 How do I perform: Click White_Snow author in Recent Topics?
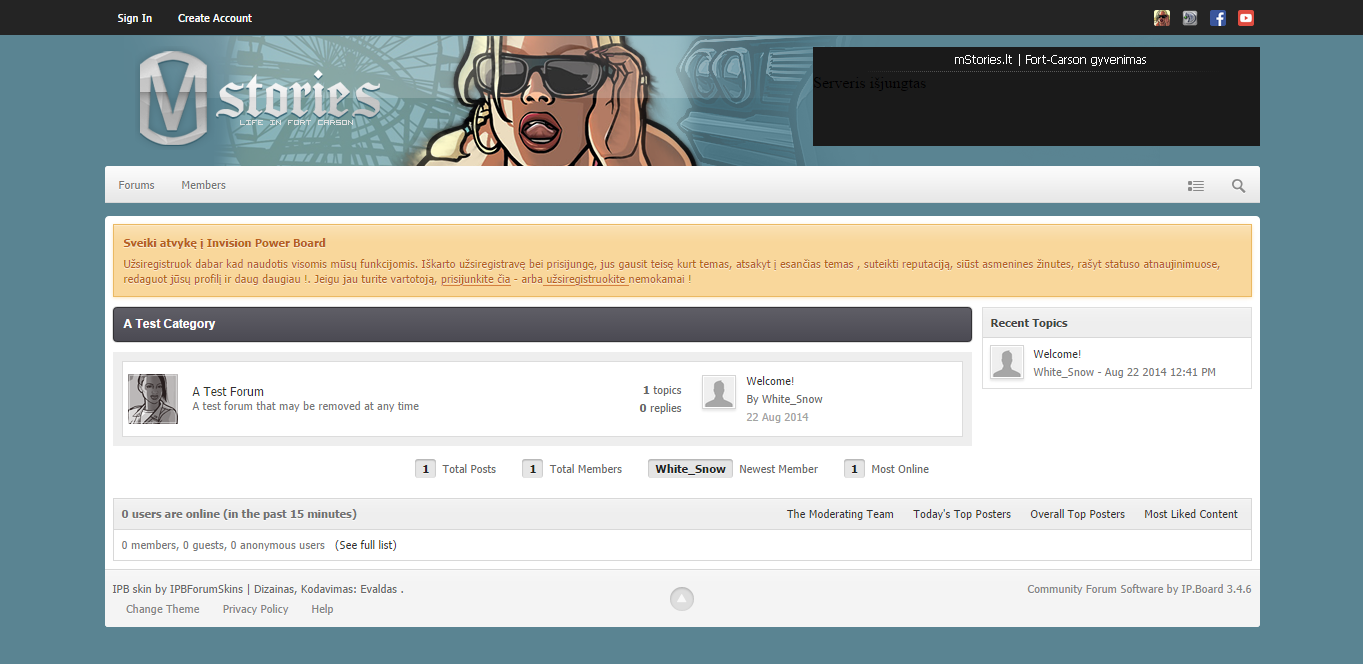(1064, 372)
